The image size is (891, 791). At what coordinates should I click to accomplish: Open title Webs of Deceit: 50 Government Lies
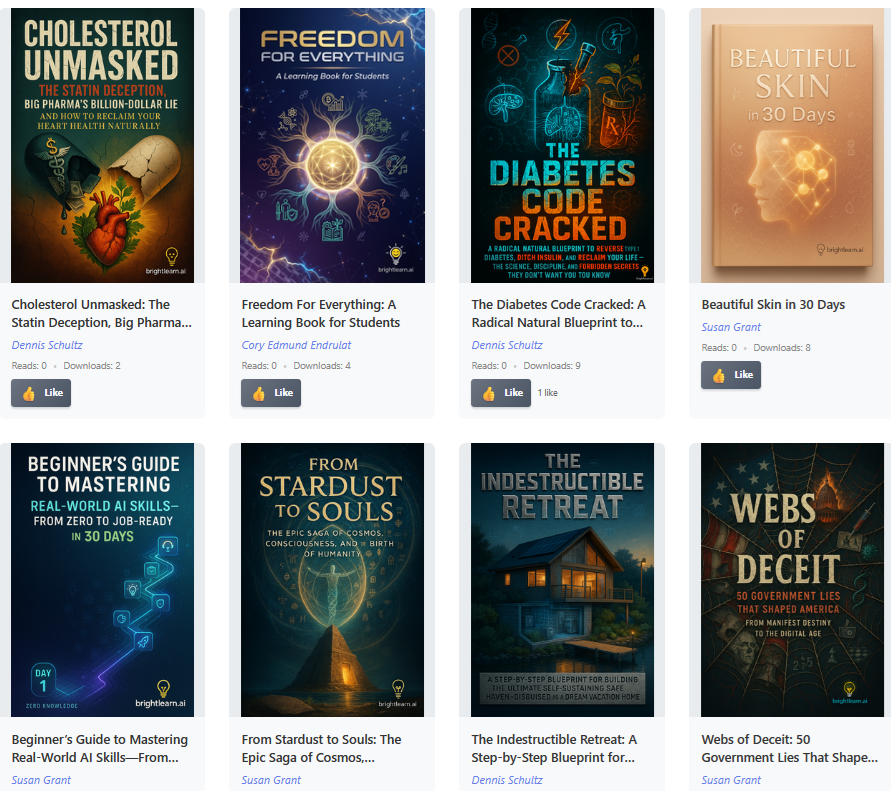(789, 748)
